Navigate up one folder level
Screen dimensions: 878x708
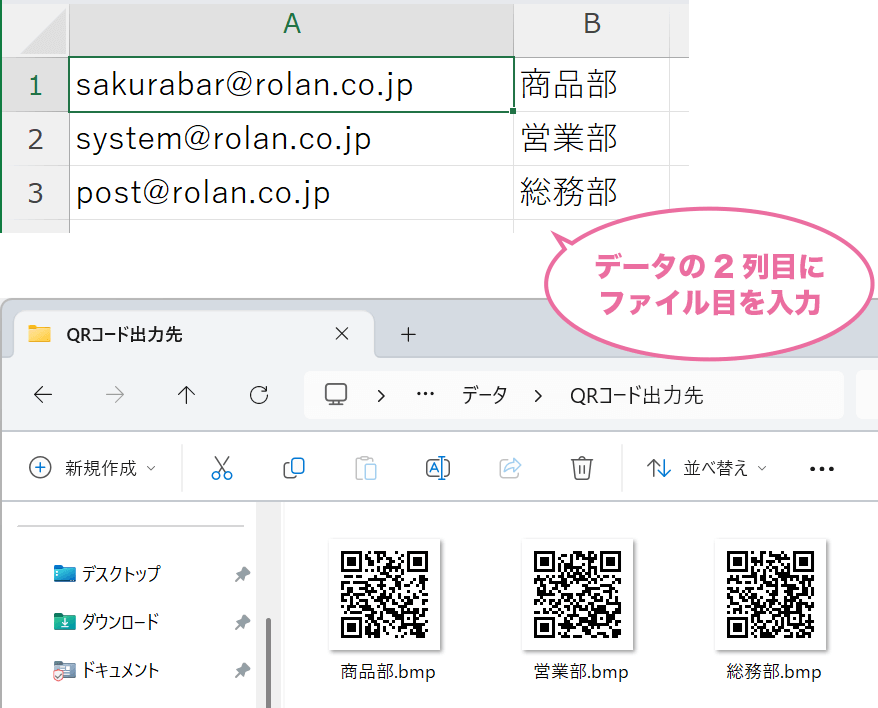pos(187,394)
